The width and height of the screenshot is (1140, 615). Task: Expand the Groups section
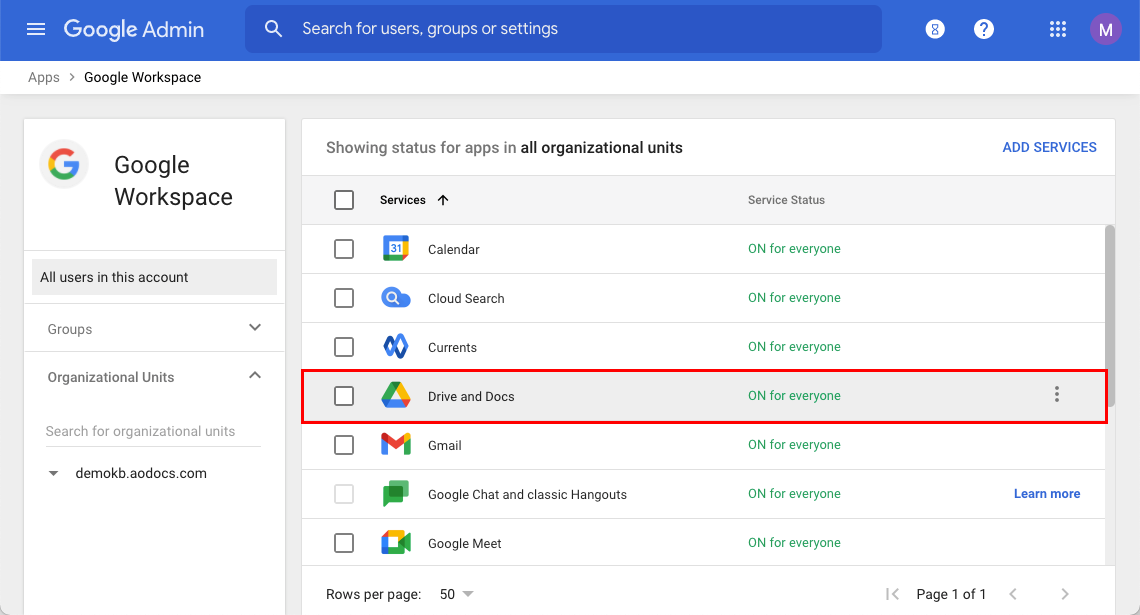255,328
